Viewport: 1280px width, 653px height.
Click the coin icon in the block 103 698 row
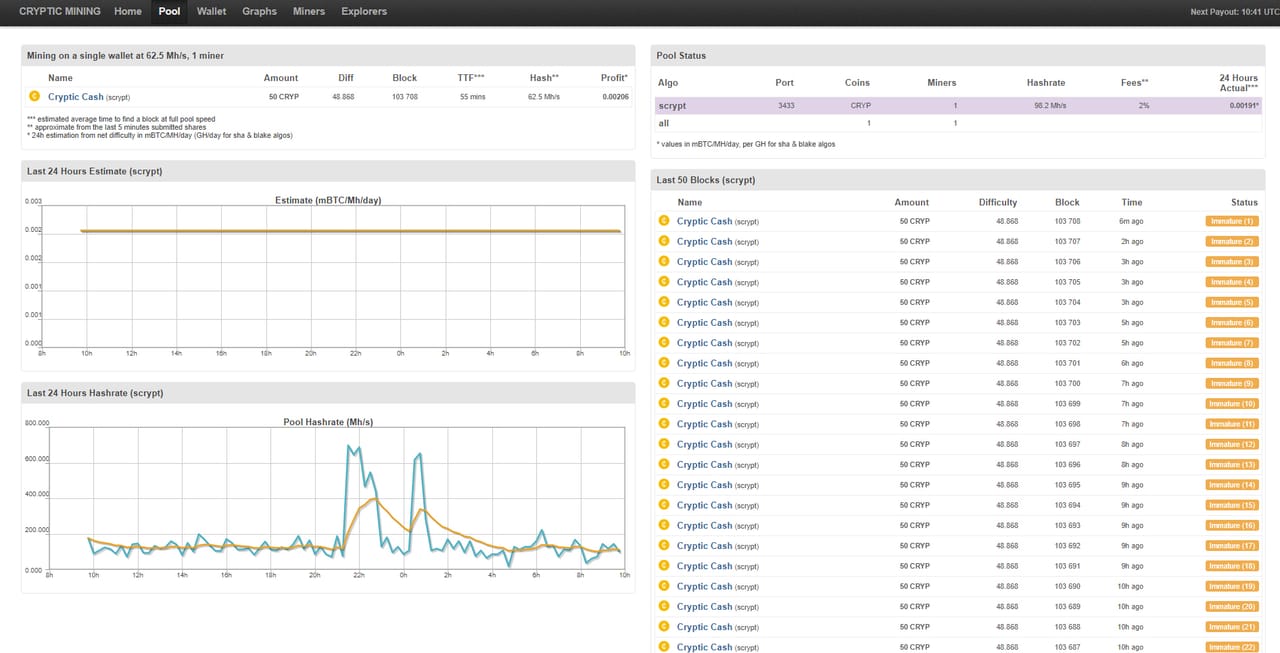(663, 424)
